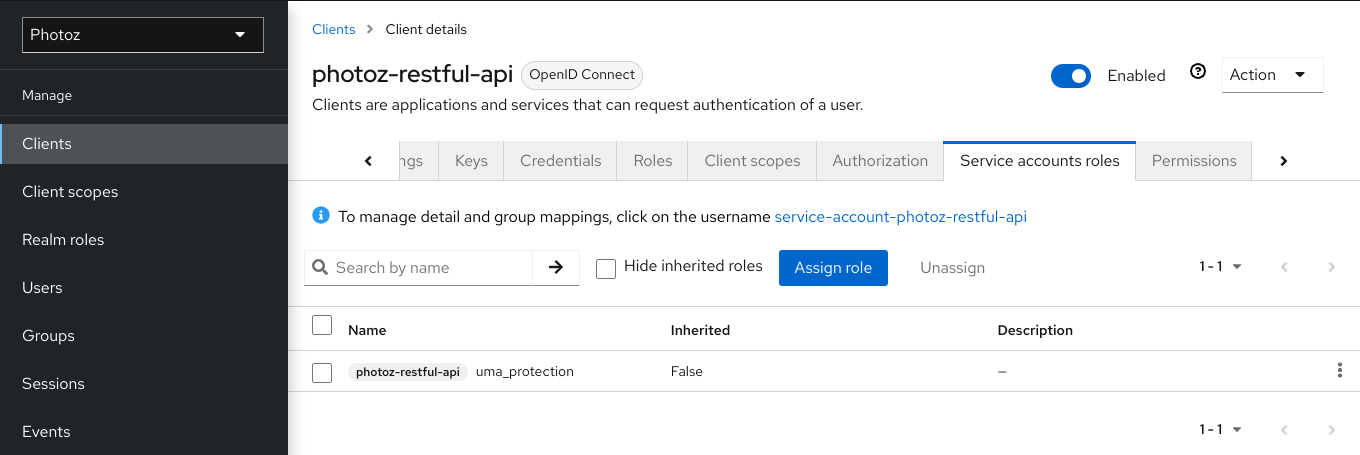Click the help question mark icon

click(1198, 72)
